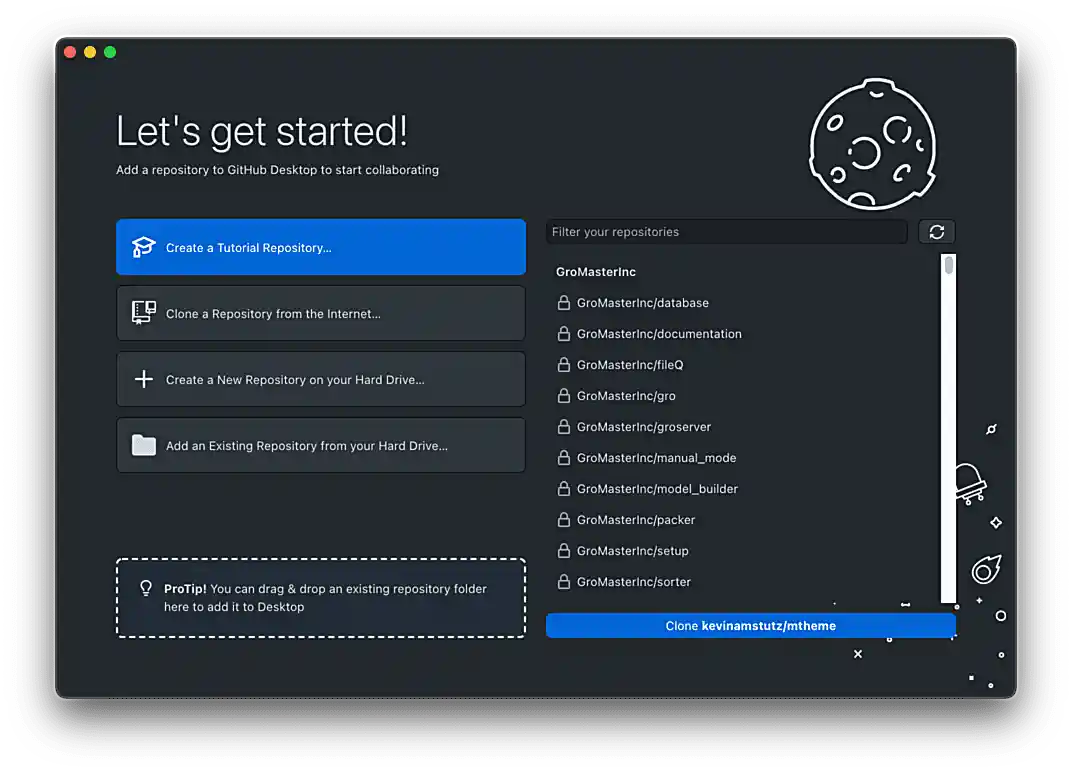Screen dimensions: 1072x772
Task: Open Clone a Repository from the Internet
Action: [320, 313]
